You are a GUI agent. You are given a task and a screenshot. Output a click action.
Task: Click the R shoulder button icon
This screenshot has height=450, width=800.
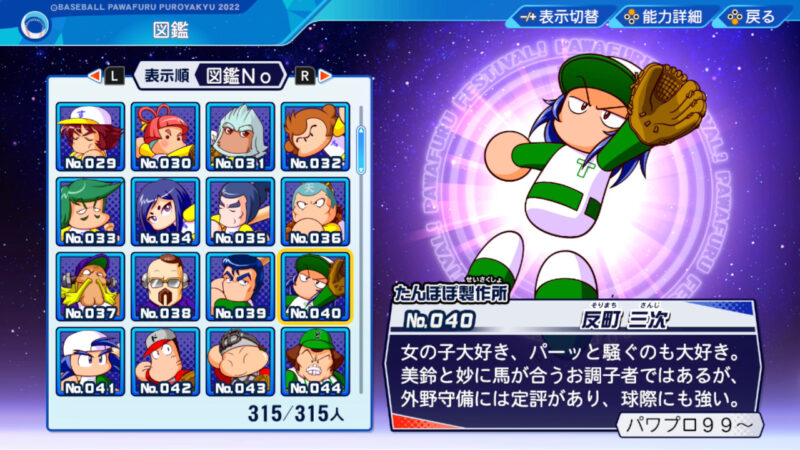(x=305, y=76)
